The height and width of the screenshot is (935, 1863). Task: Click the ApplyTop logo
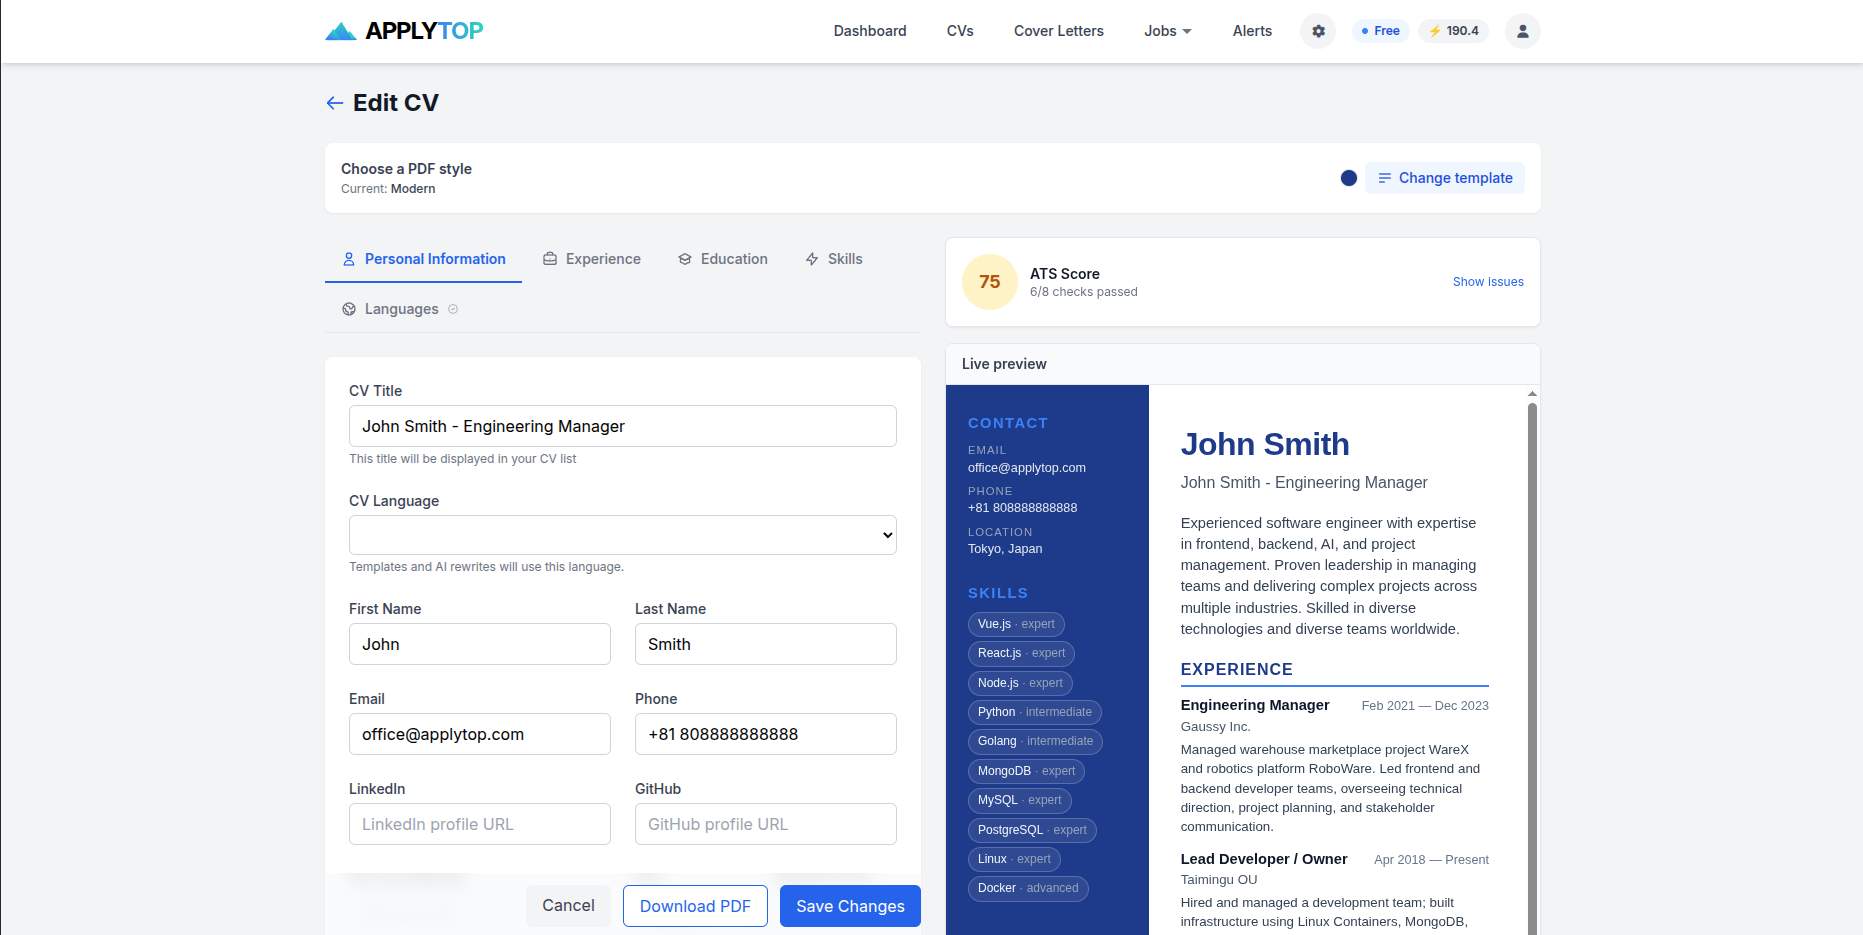[x=404, y=31]
